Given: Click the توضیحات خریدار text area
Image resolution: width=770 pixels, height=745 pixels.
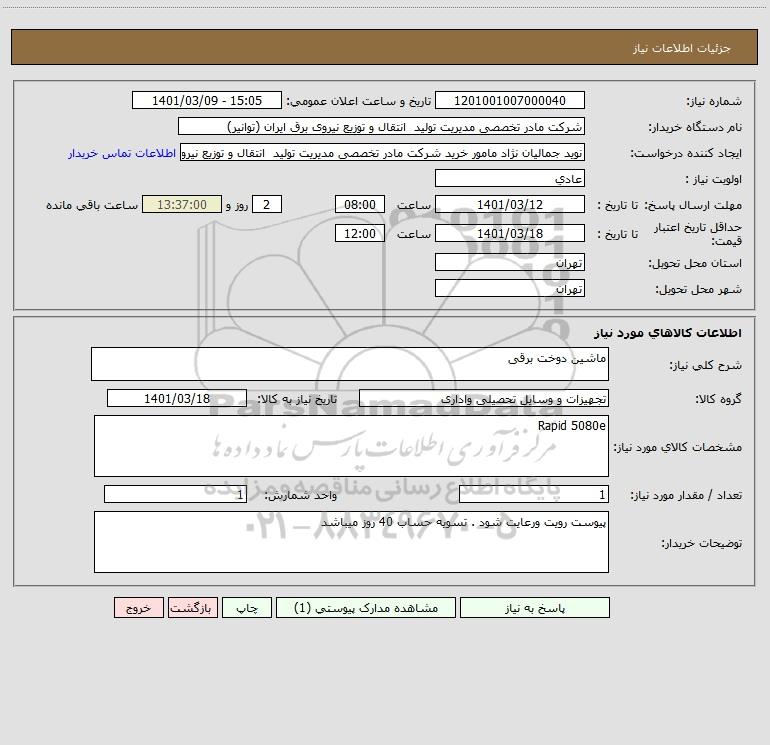Looking at the screenshot, I should (x=351, y=542).
